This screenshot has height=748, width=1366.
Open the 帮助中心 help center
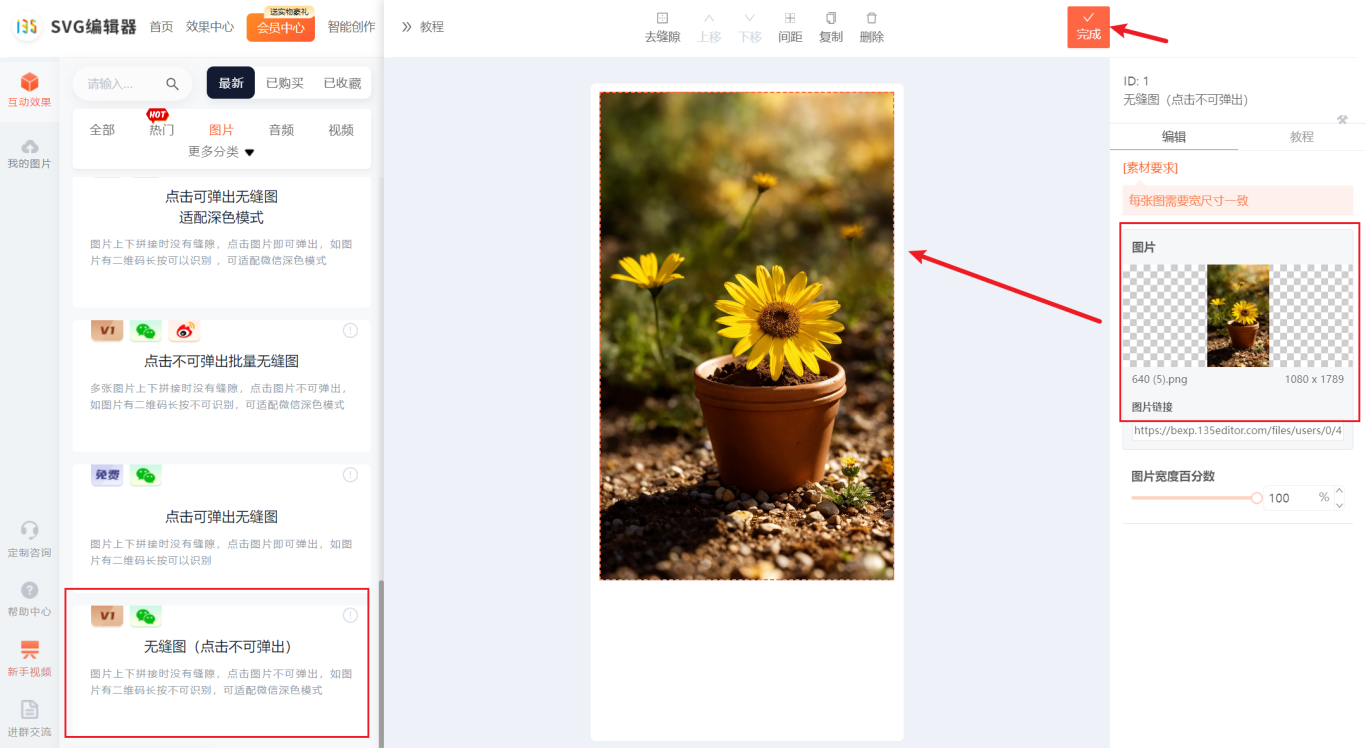[29, 600]
